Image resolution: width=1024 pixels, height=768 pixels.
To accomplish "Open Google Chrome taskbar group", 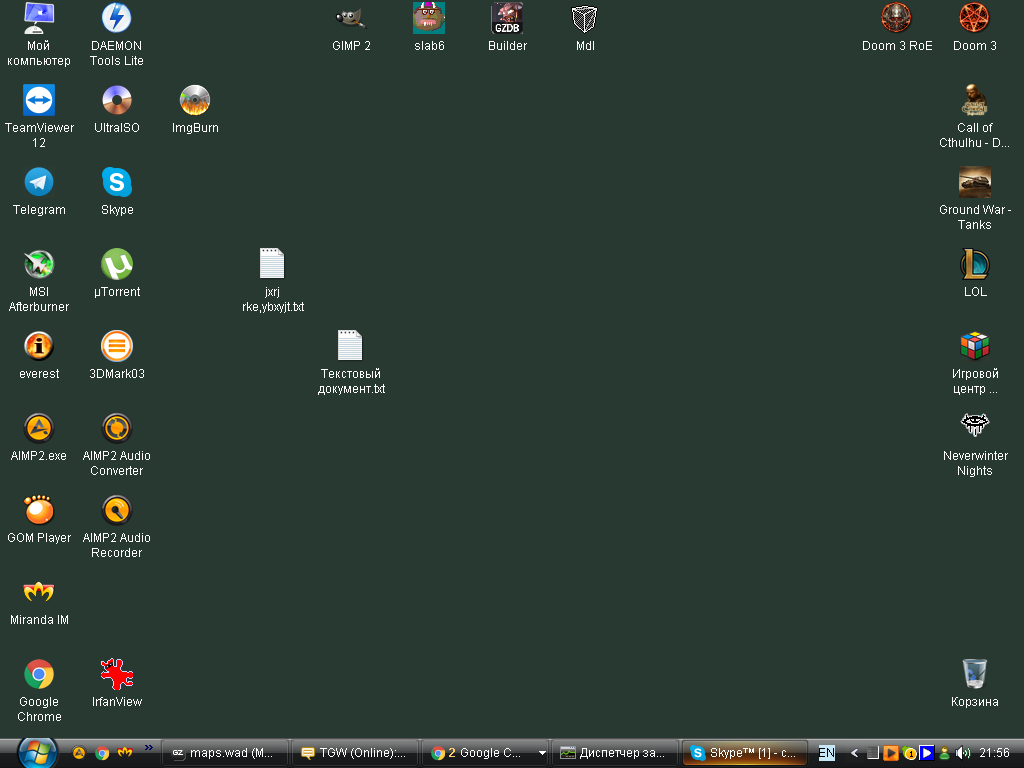I will click(x=485, y=753).
